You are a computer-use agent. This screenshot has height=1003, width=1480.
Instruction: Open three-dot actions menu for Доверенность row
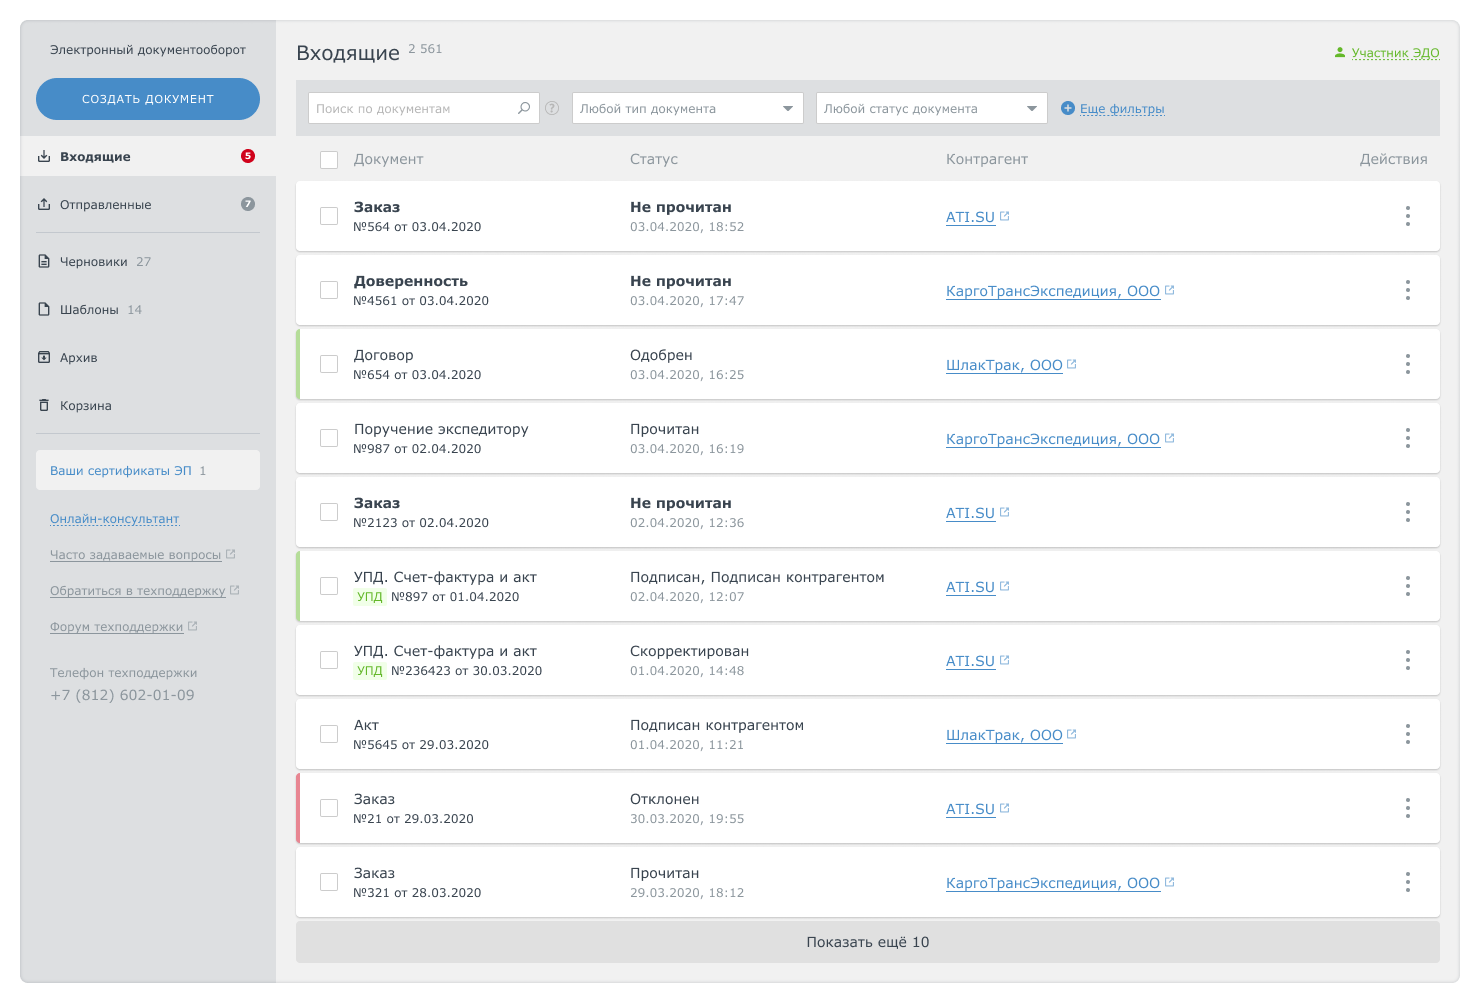pos(1407,290)
